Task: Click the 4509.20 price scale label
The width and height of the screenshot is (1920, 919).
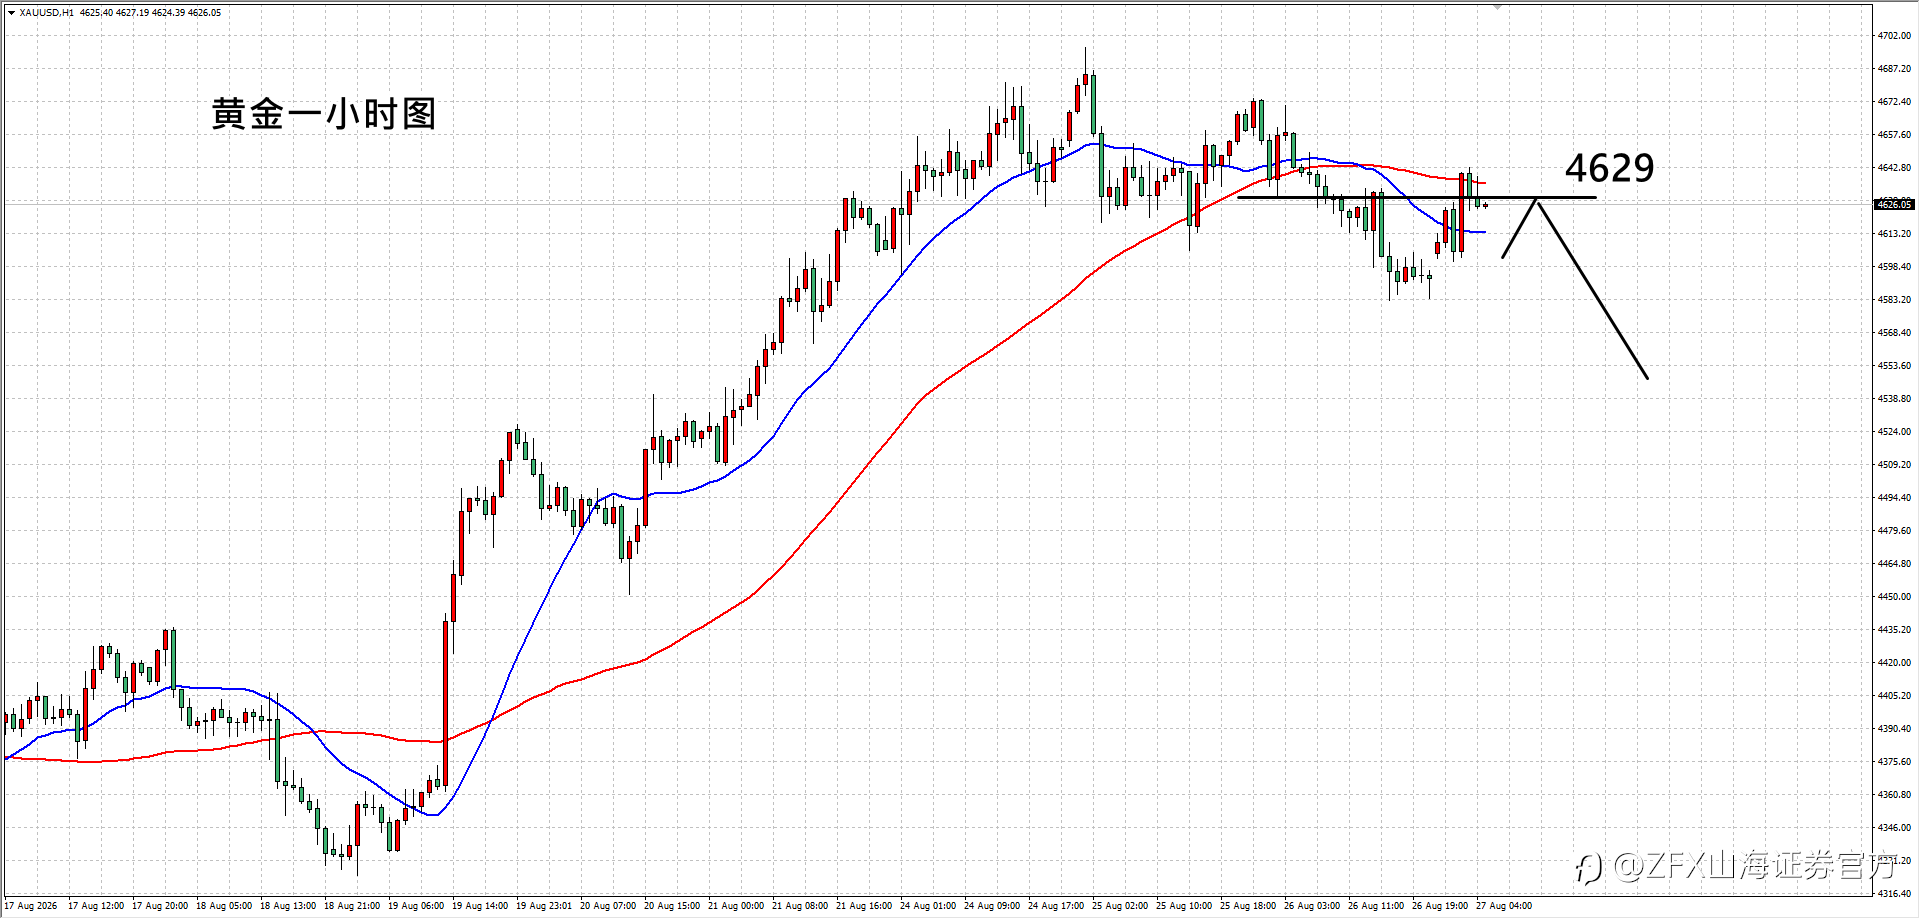Action: (x=1894, y=465)
